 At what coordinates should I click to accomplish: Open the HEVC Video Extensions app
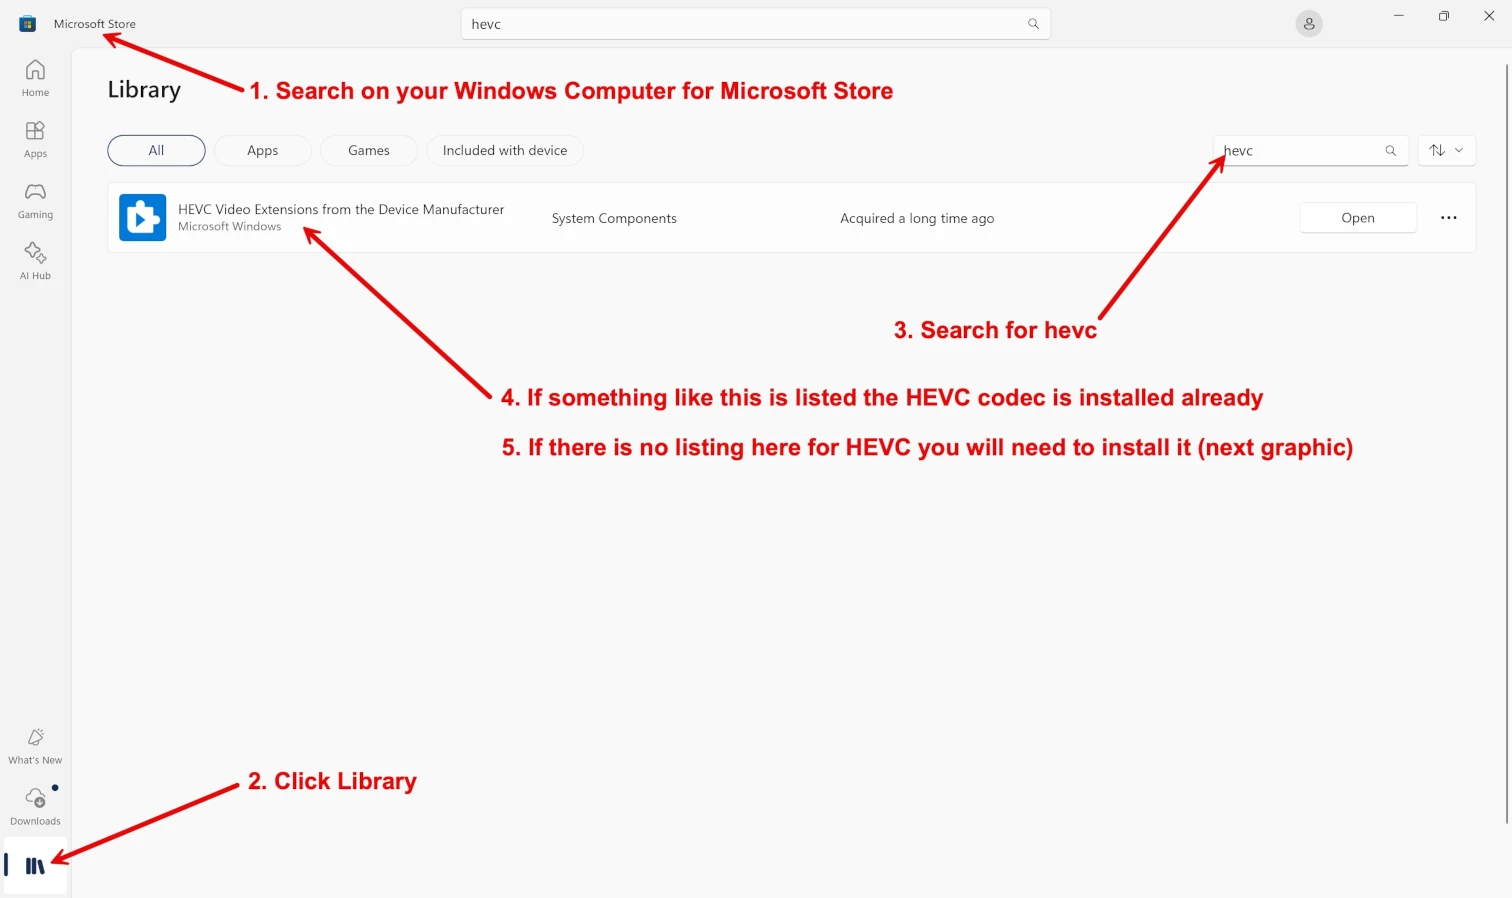[1358, 217]
